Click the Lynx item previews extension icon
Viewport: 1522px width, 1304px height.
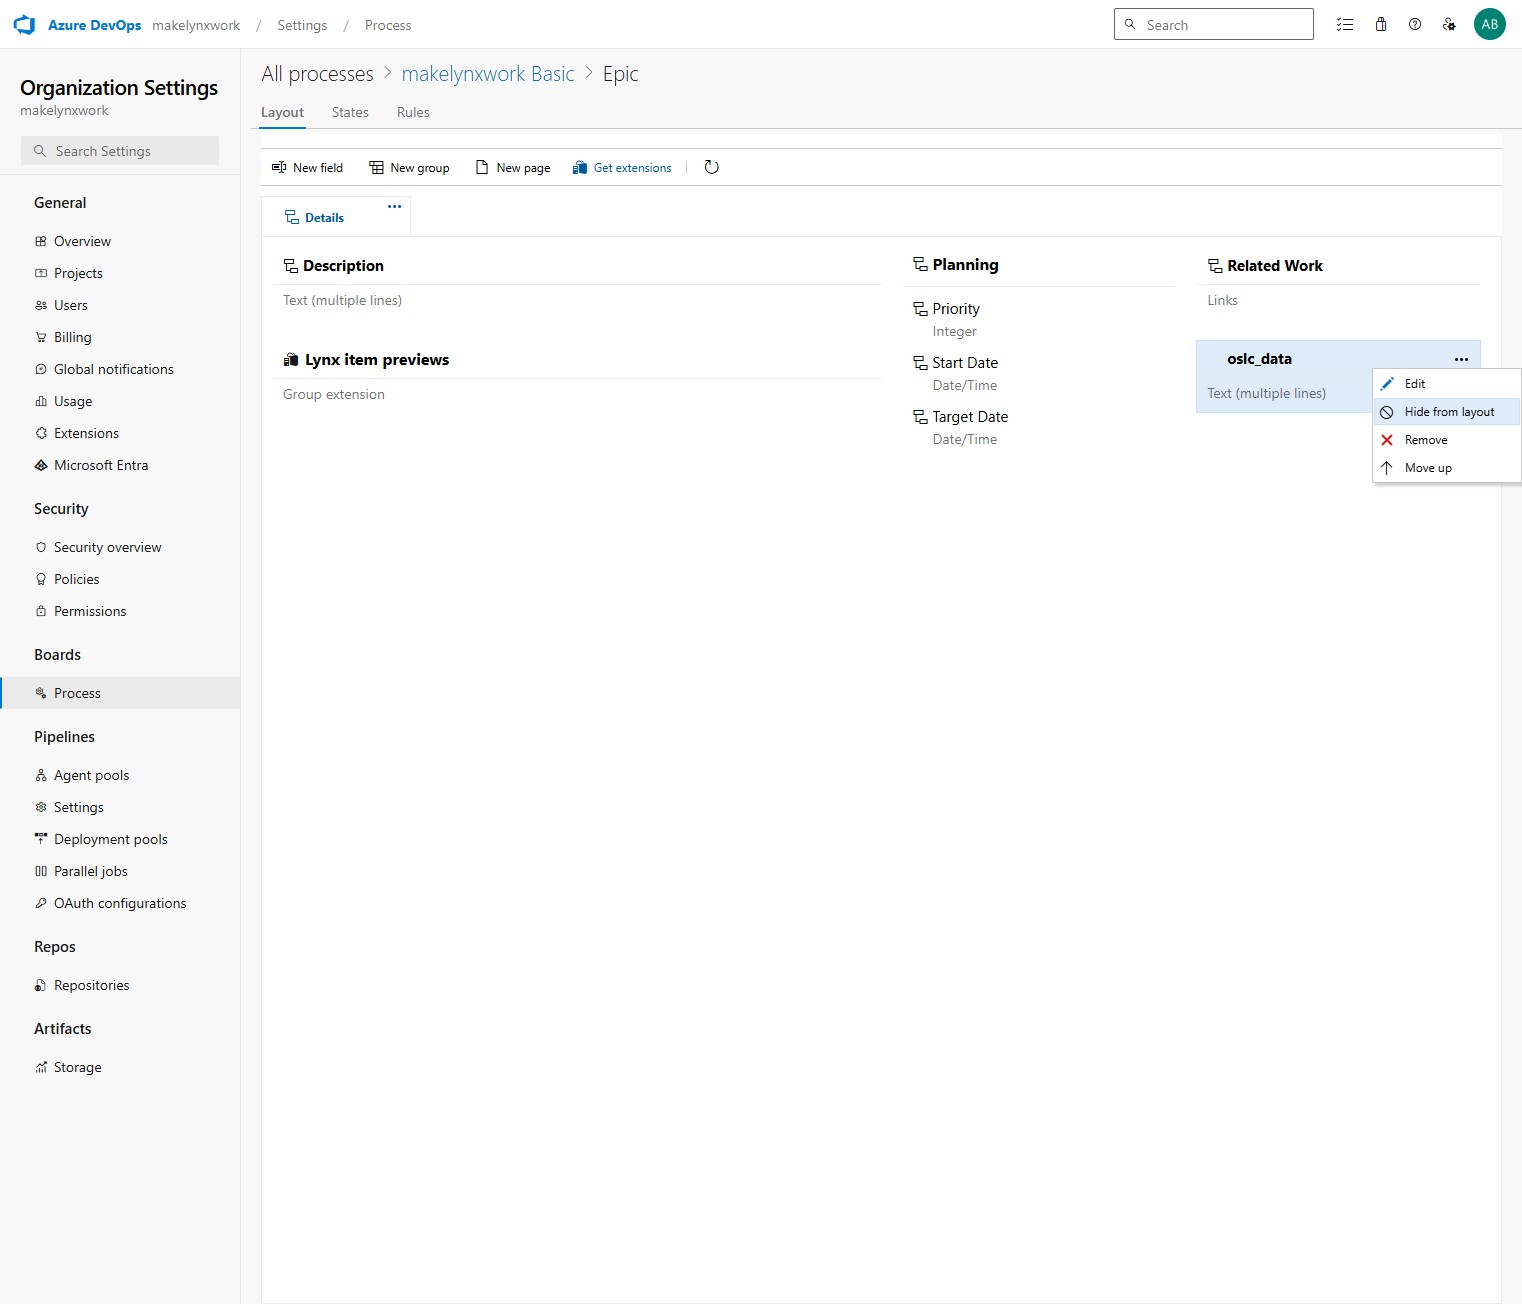[291, 360]
